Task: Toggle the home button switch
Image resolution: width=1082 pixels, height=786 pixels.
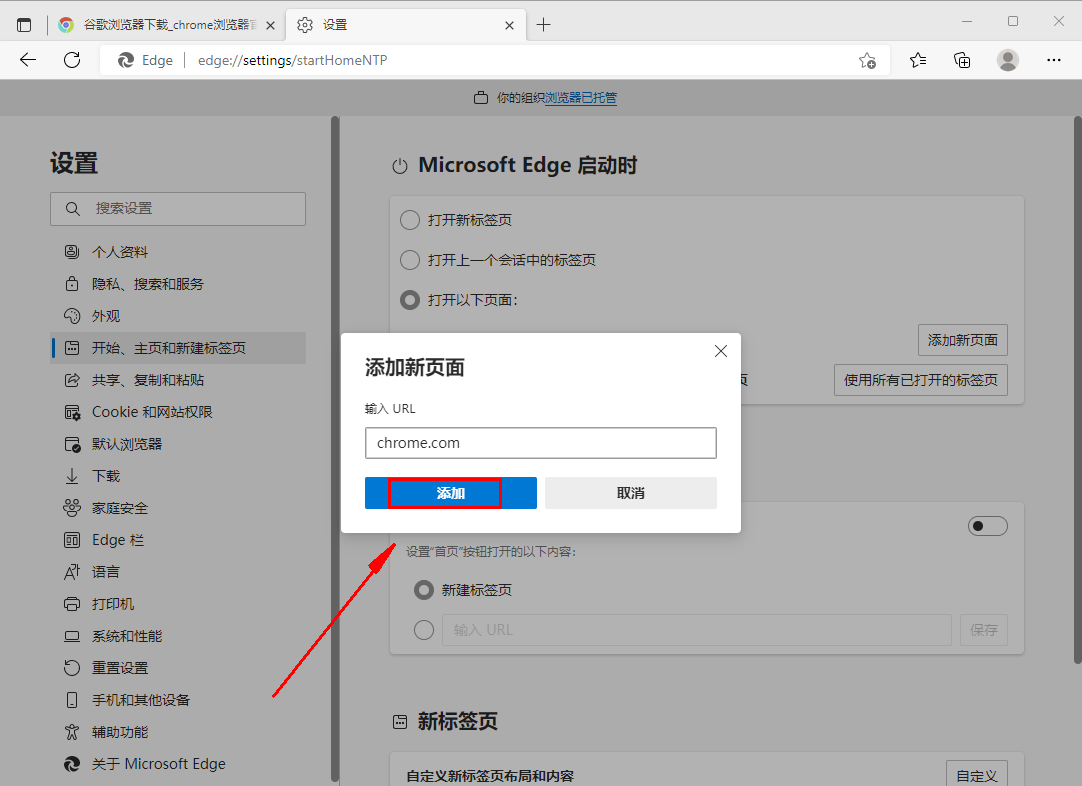Action: [987, 526]
